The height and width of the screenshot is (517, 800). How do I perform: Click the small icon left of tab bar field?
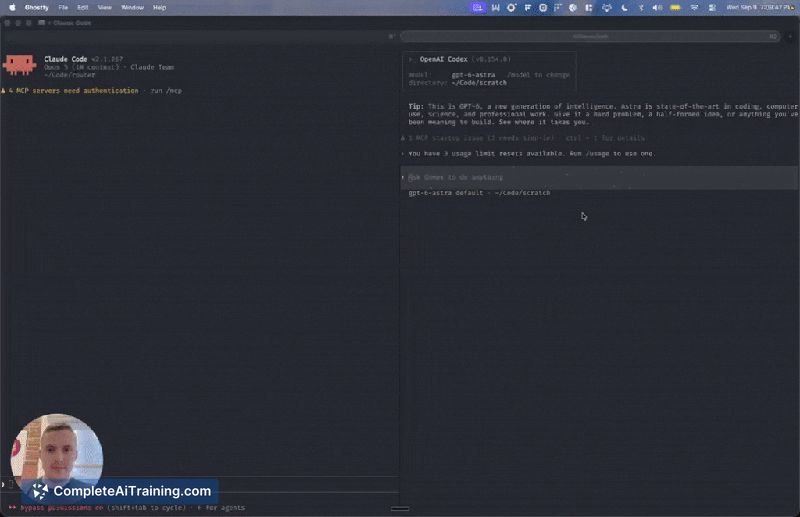[391, 36]
